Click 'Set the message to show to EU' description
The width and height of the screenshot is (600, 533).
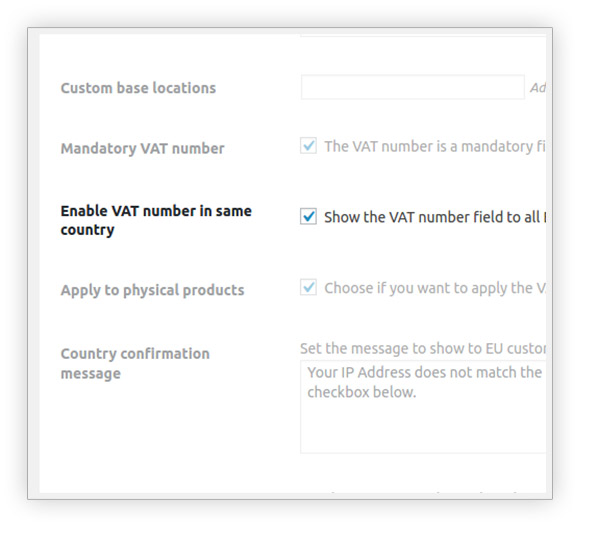pyautogui.click(x=423, y=349)
